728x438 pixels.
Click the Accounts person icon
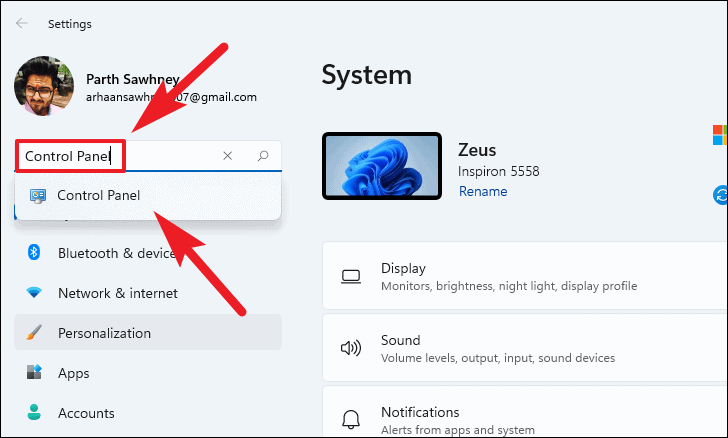pyautogui.click(x=34, y=412)
